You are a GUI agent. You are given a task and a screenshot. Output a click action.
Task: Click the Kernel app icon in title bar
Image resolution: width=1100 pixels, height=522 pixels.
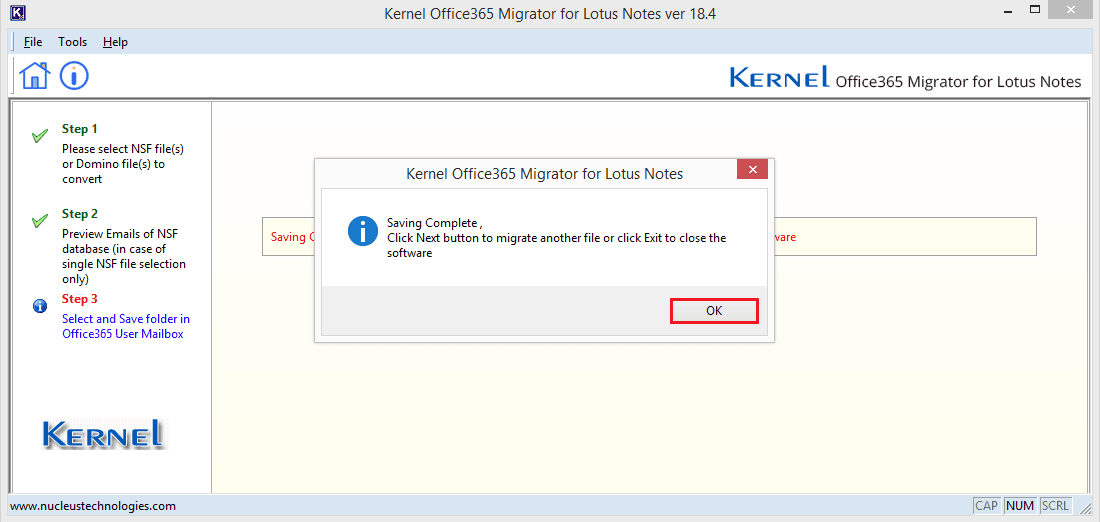tap(20, 13)
